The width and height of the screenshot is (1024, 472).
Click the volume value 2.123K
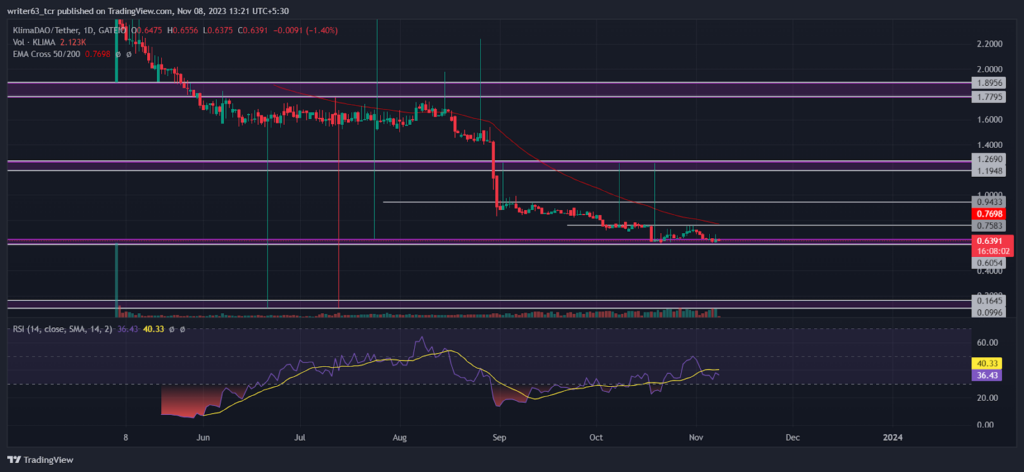71,42
